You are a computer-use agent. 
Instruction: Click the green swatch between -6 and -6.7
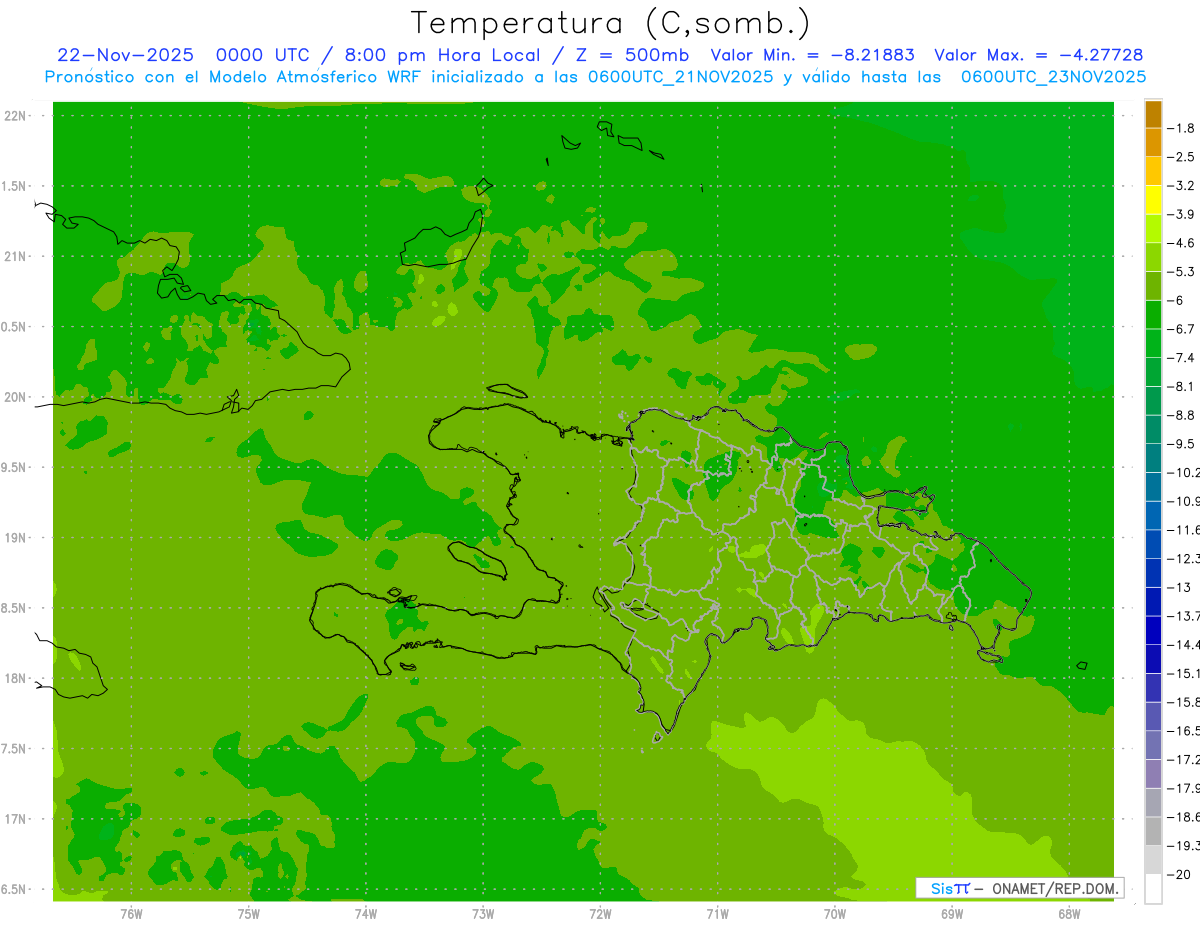coord(1153,315)
